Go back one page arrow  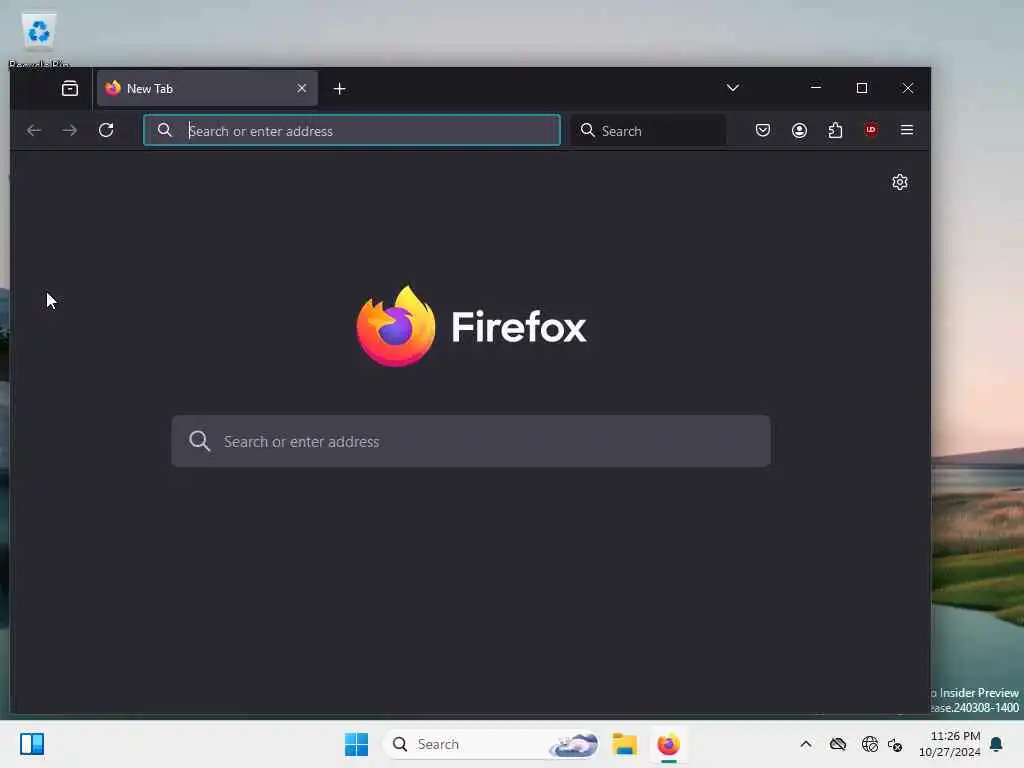pos(34,131)
